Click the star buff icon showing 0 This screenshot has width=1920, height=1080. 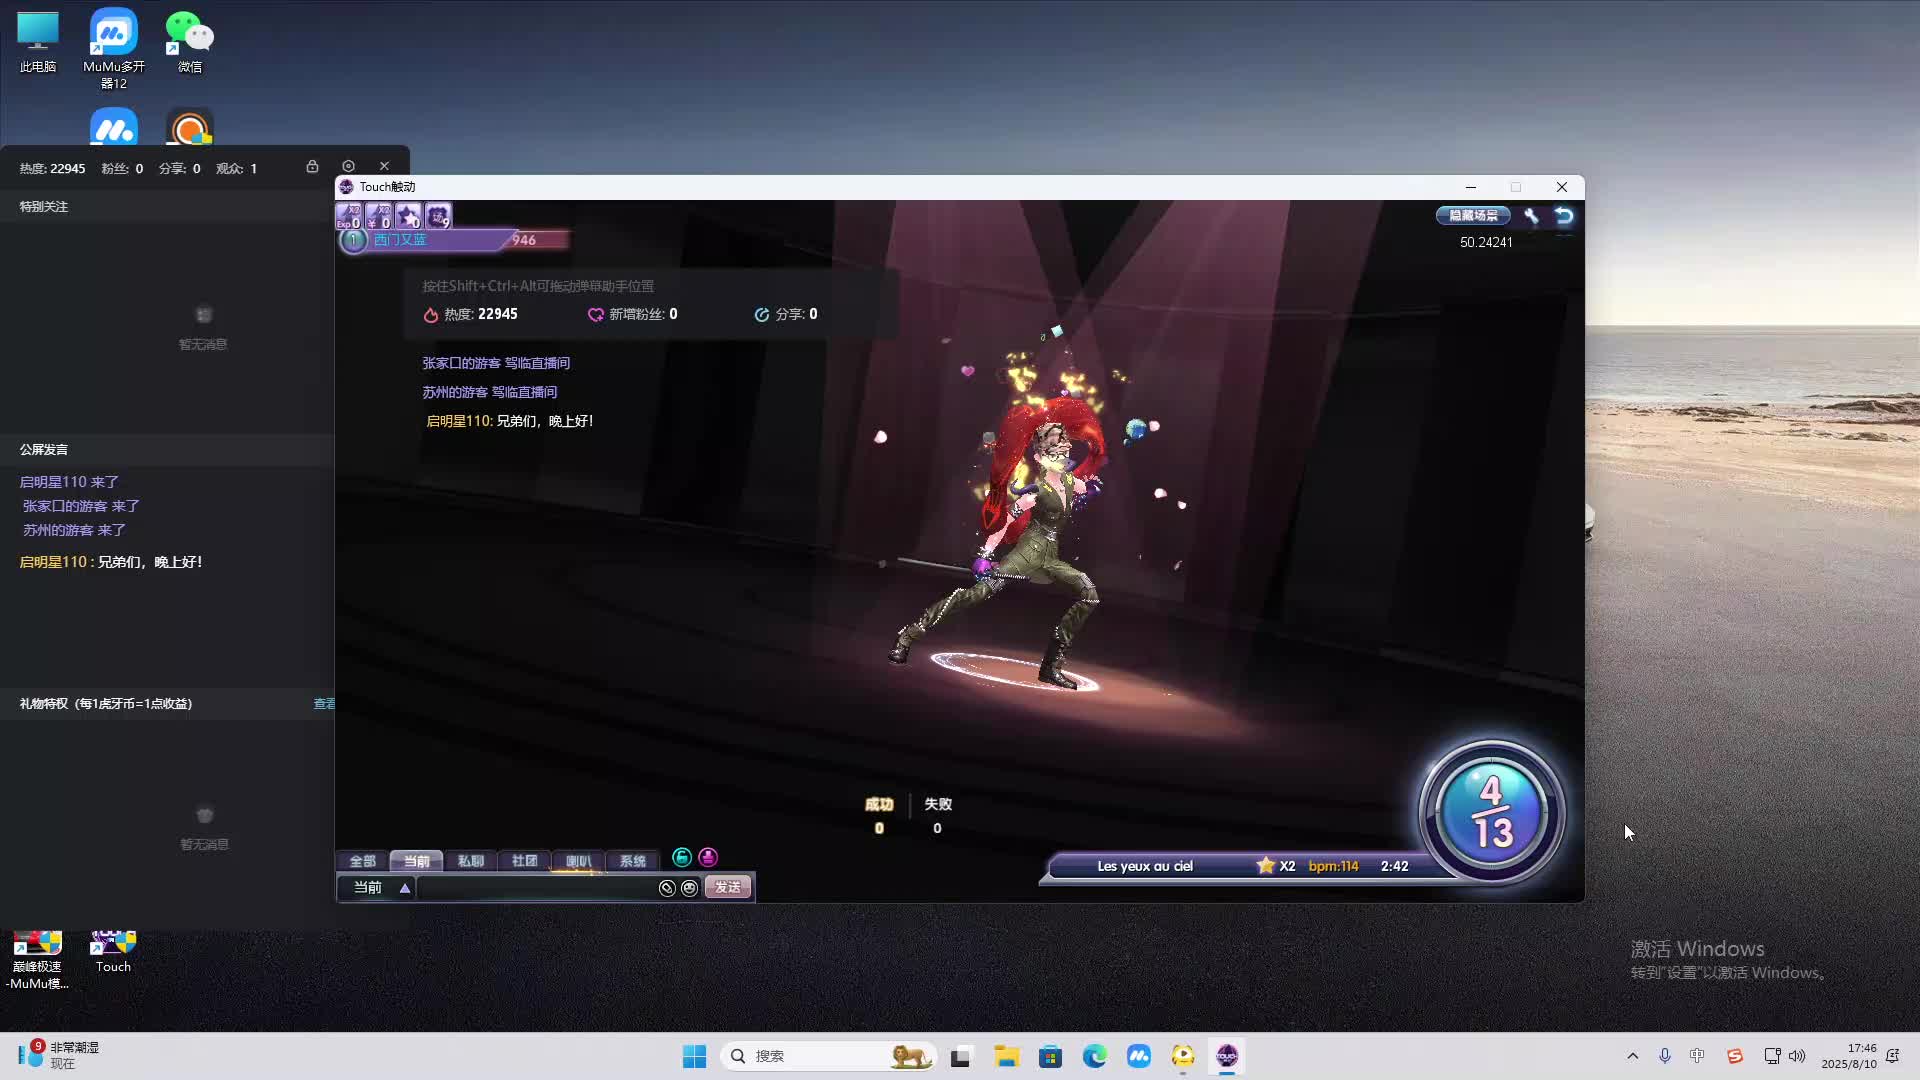click(x=408, y=216)
